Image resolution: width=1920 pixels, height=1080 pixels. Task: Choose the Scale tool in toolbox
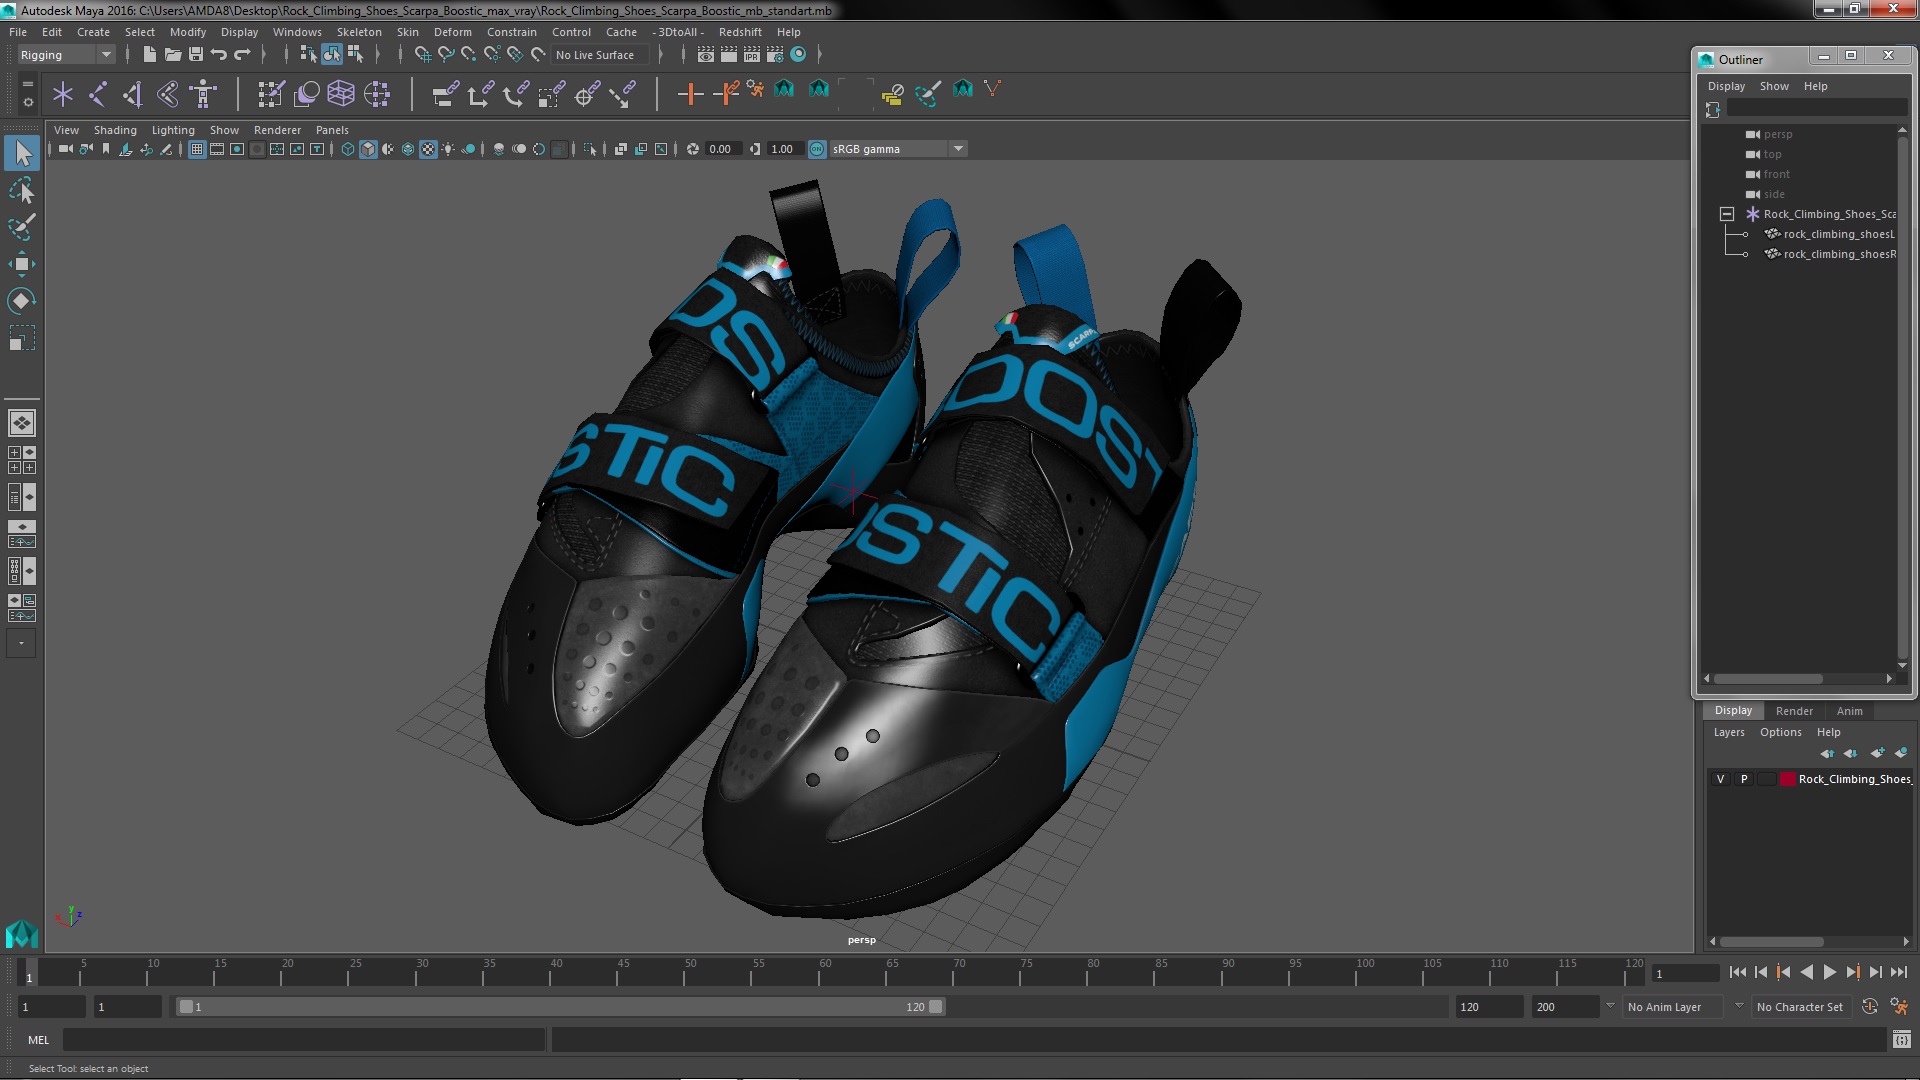pos(22,338)
